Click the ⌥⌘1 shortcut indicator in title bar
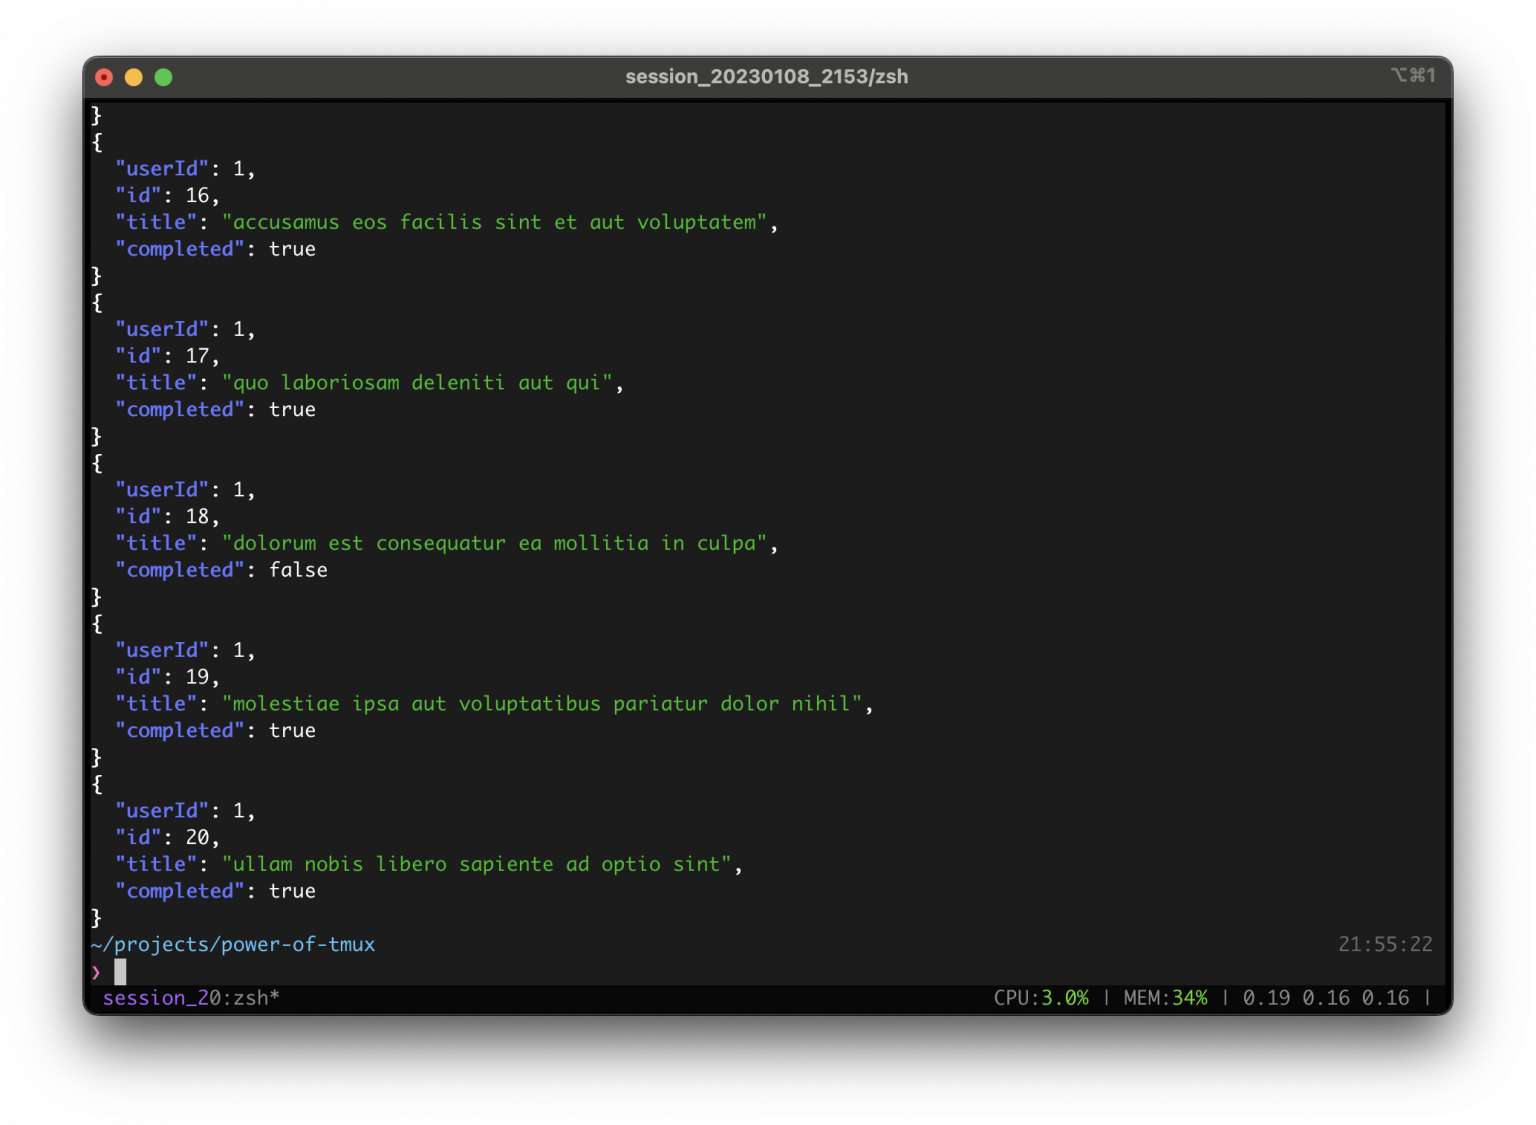Screen dimensions: 1536x1125 (1413, 76)
